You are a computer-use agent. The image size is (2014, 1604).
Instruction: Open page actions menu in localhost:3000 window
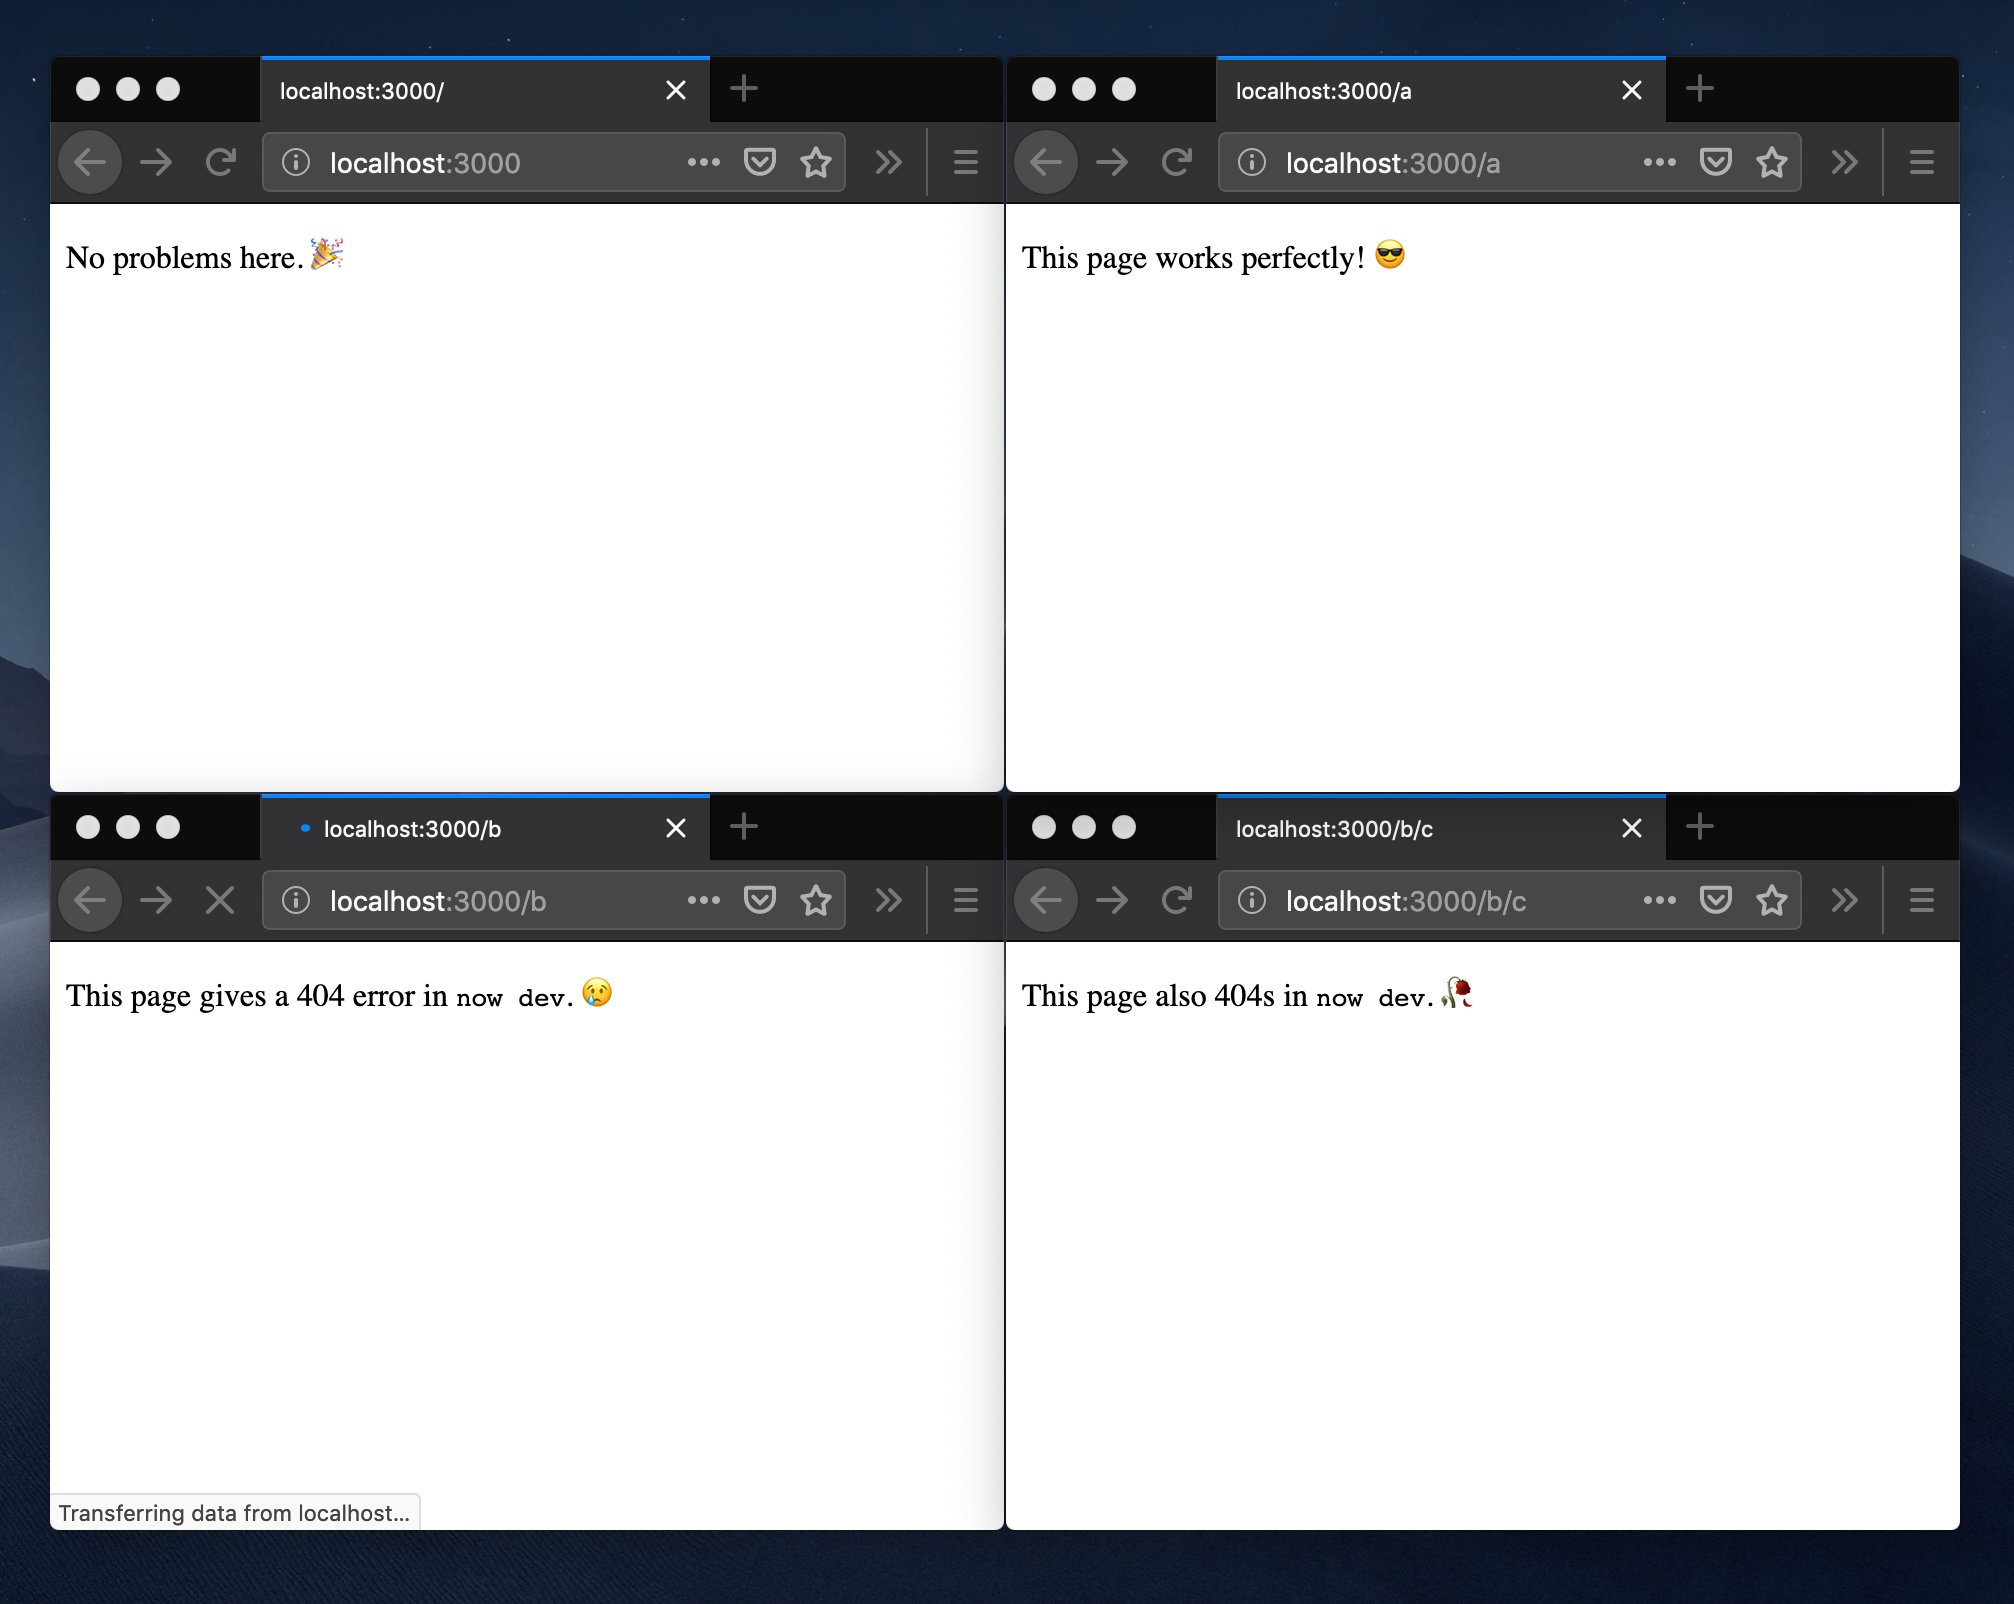pyautogui.click(x=705, y=162)
